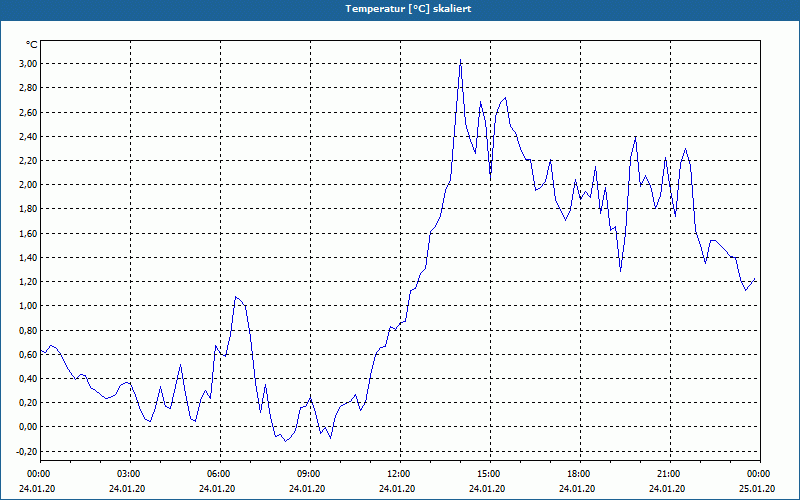This screenshot has height=500, width=800.
Task: Choose the 1,60 y-axis label
Action: coord(29,233)
